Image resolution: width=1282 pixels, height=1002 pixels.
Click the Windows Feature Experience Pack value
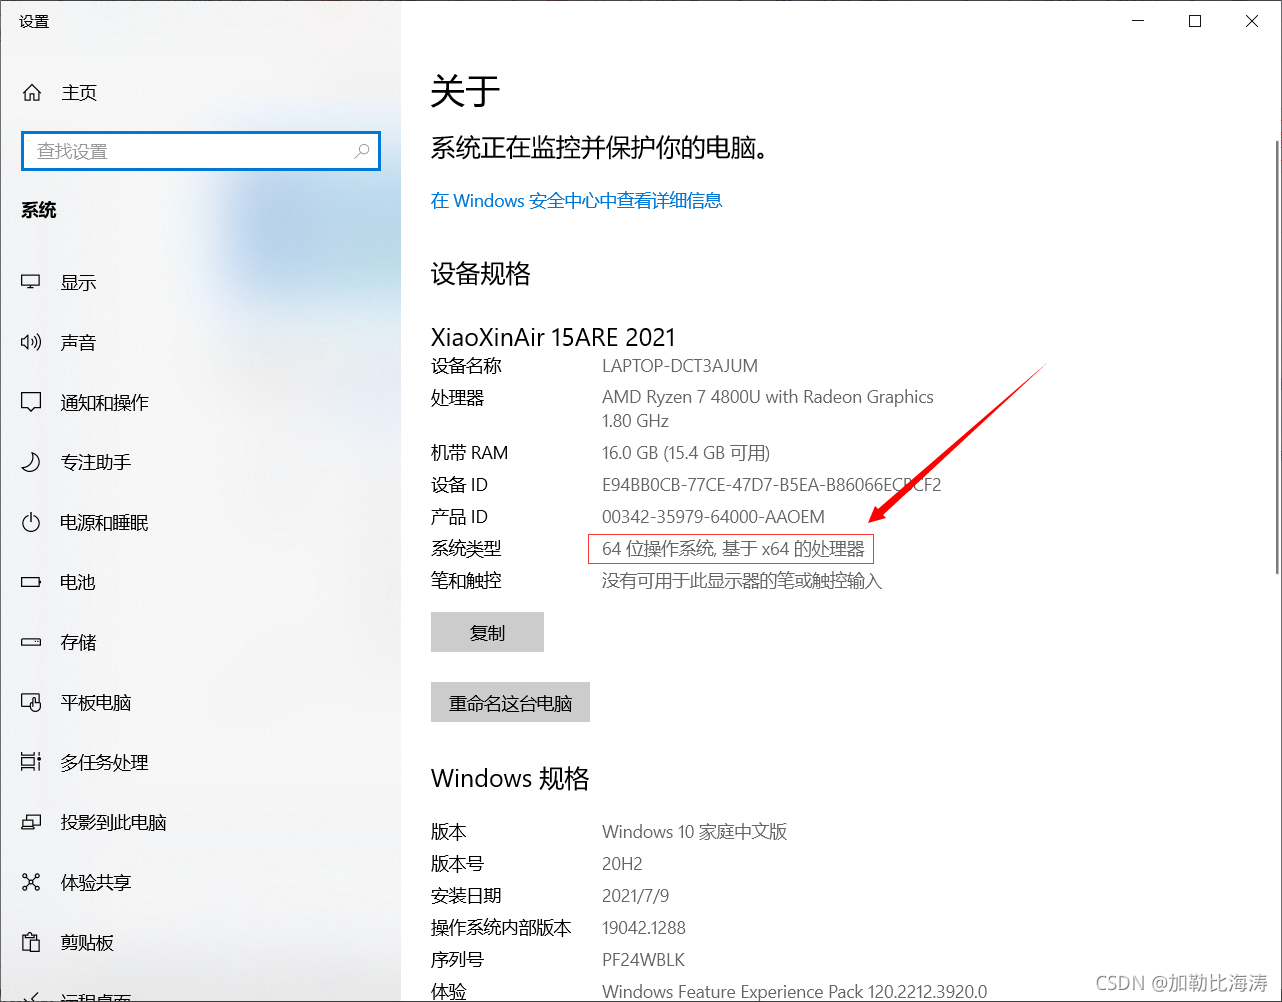pos(794,992)
